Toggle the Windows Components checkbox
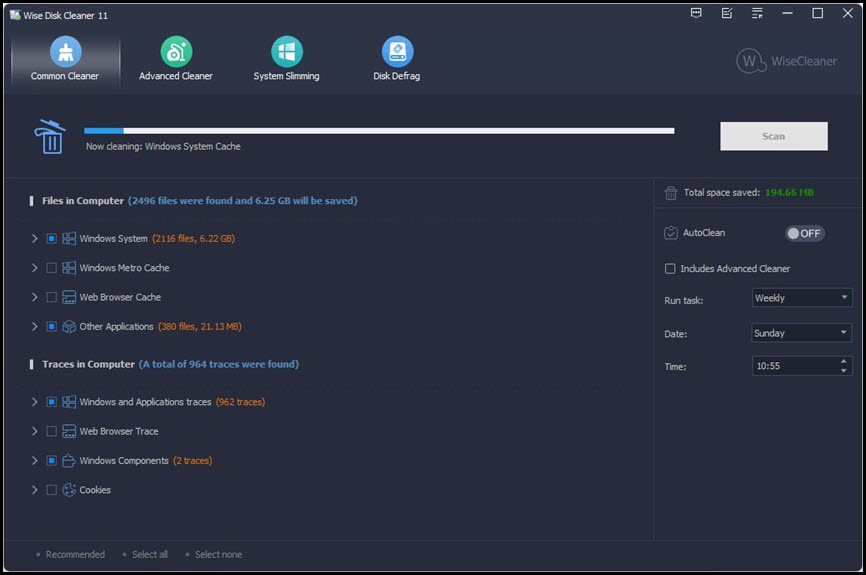 pos(51,461)
